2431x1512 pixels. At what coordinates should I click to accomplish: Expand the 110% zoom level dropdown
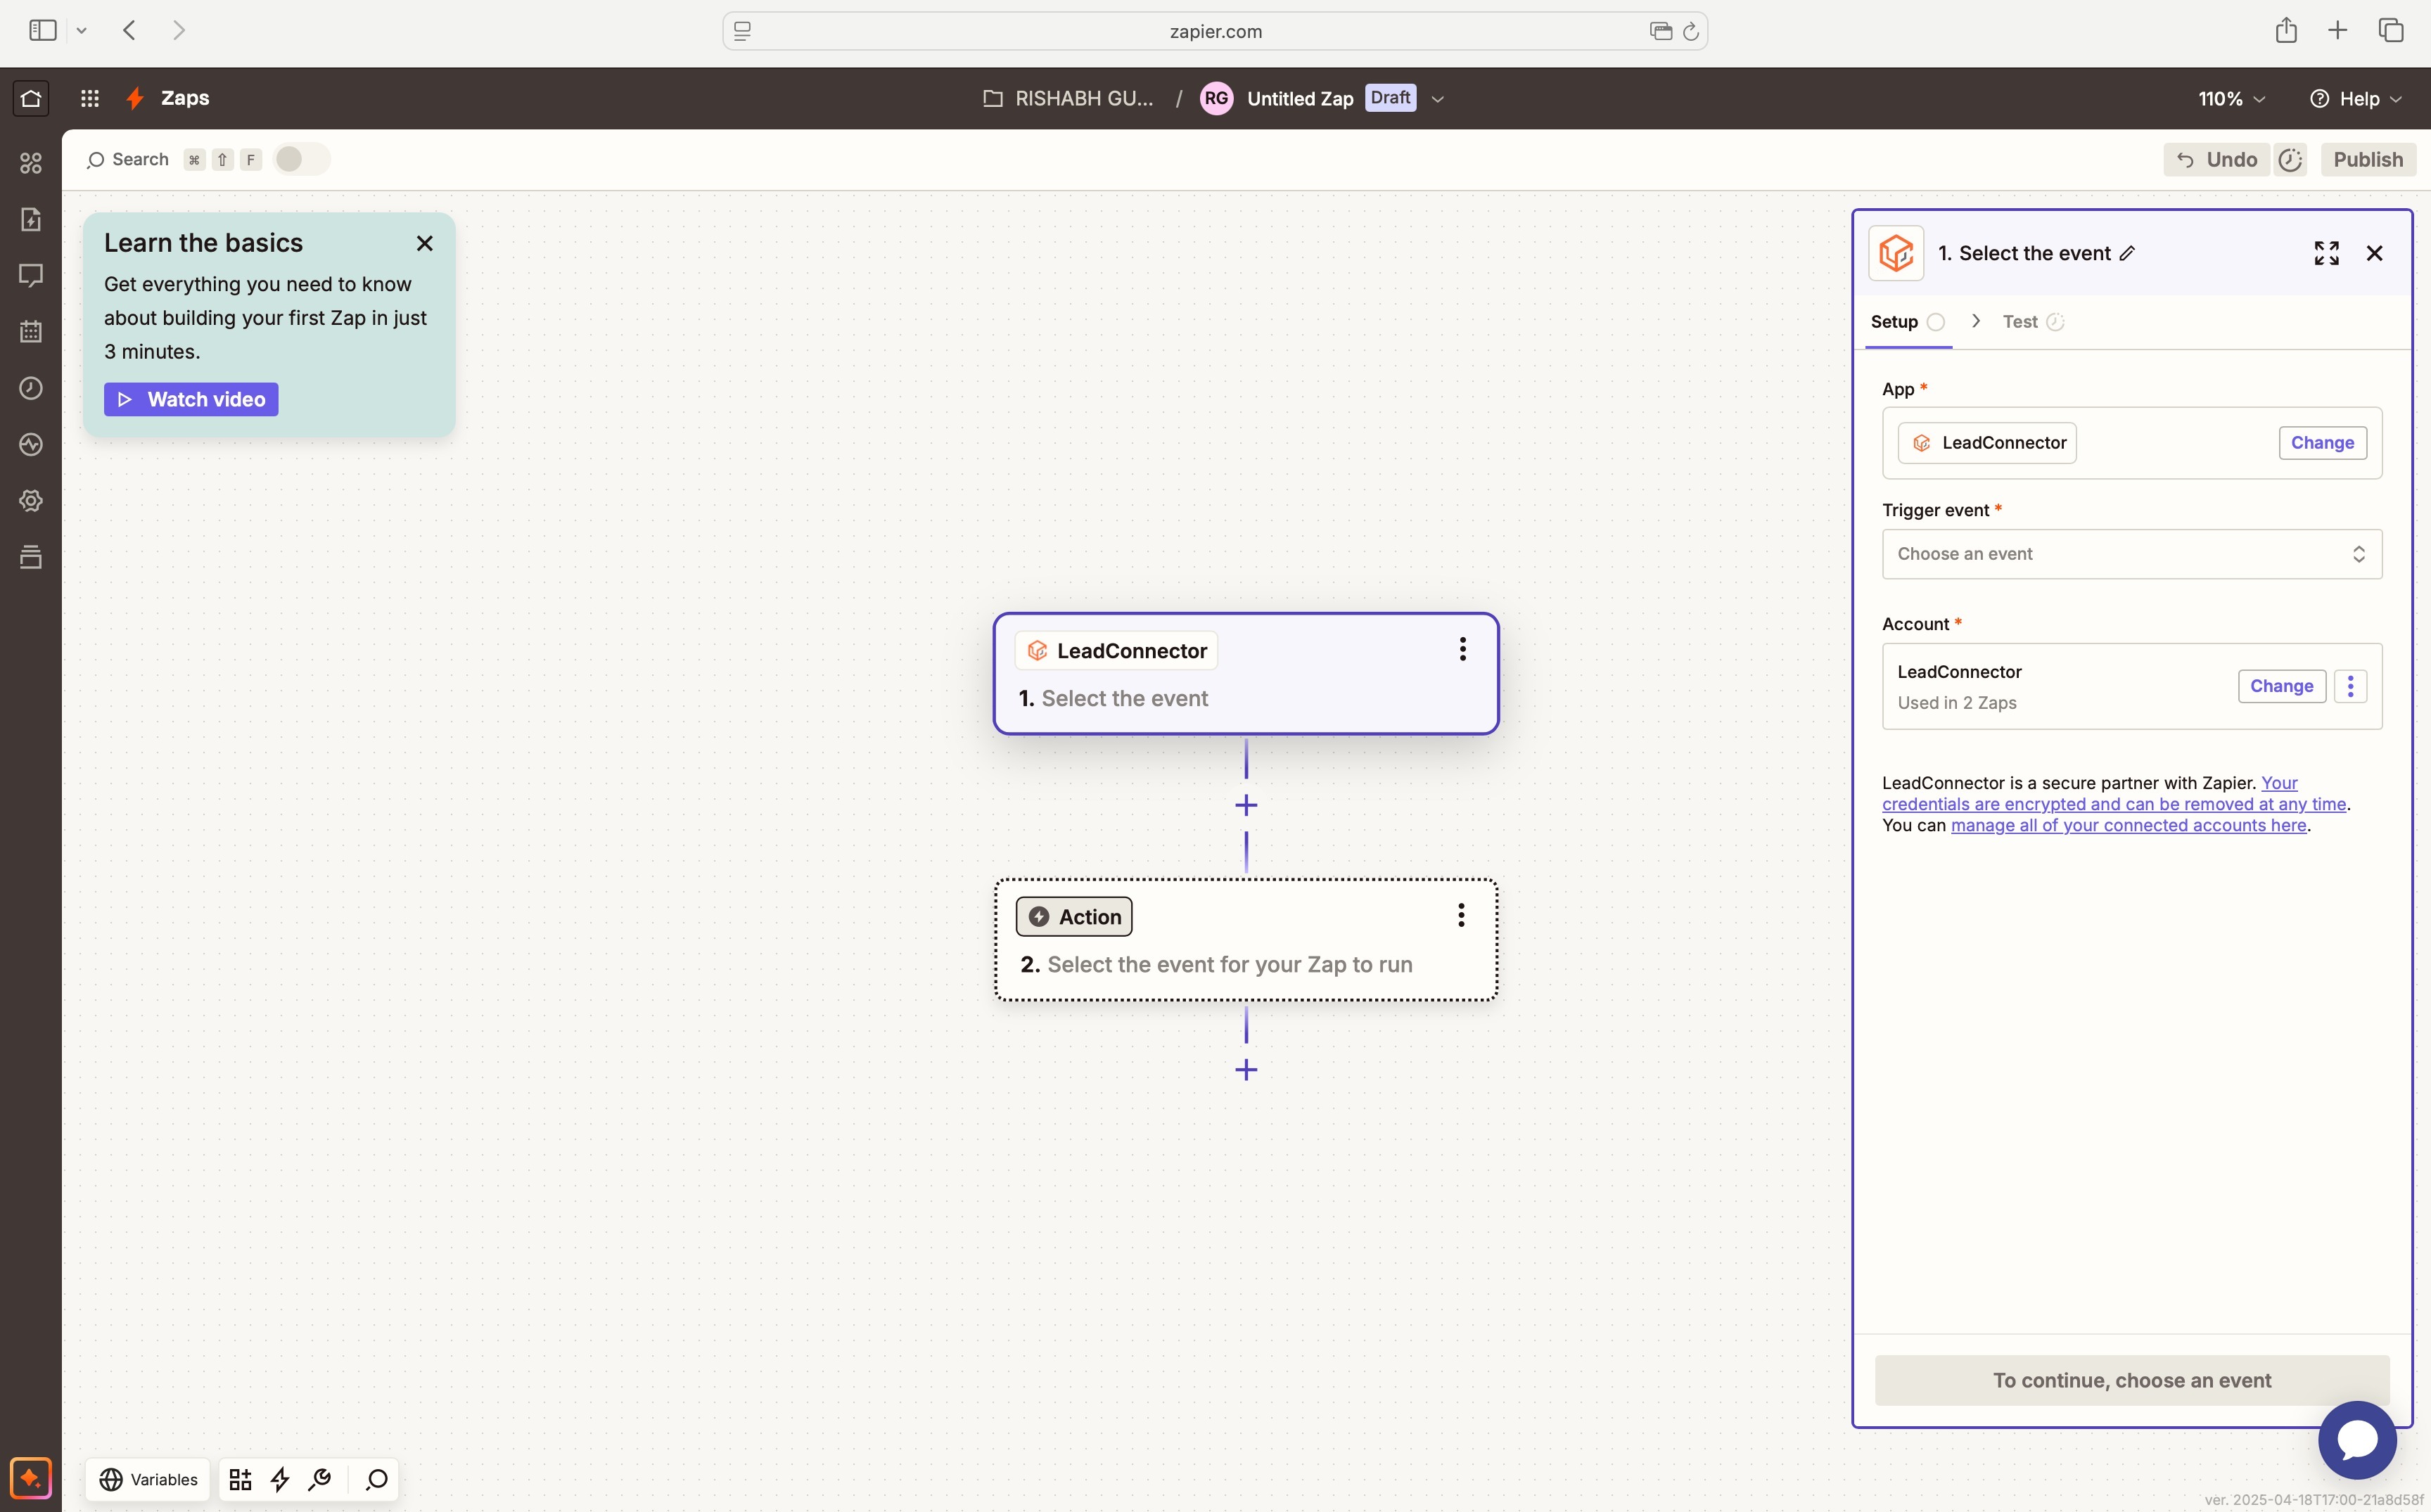(2231, 99)
